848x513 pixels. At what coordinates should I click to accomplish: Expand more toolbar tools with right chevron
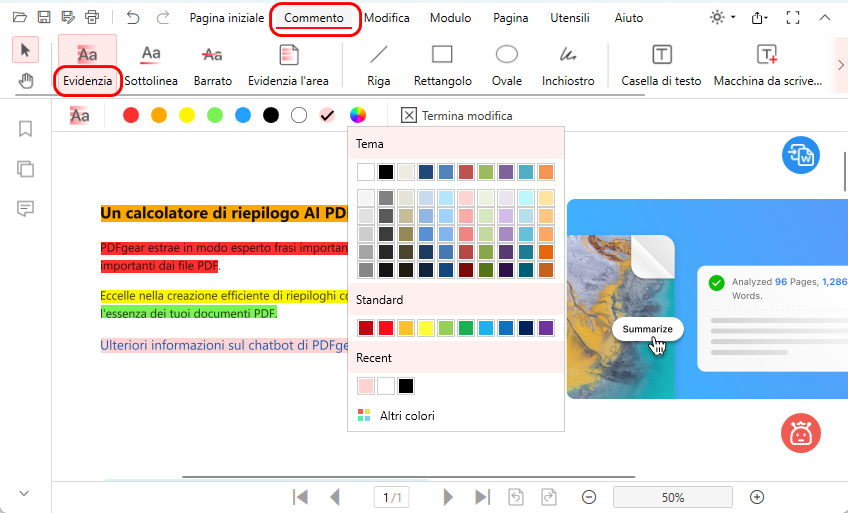coord(840,65)
